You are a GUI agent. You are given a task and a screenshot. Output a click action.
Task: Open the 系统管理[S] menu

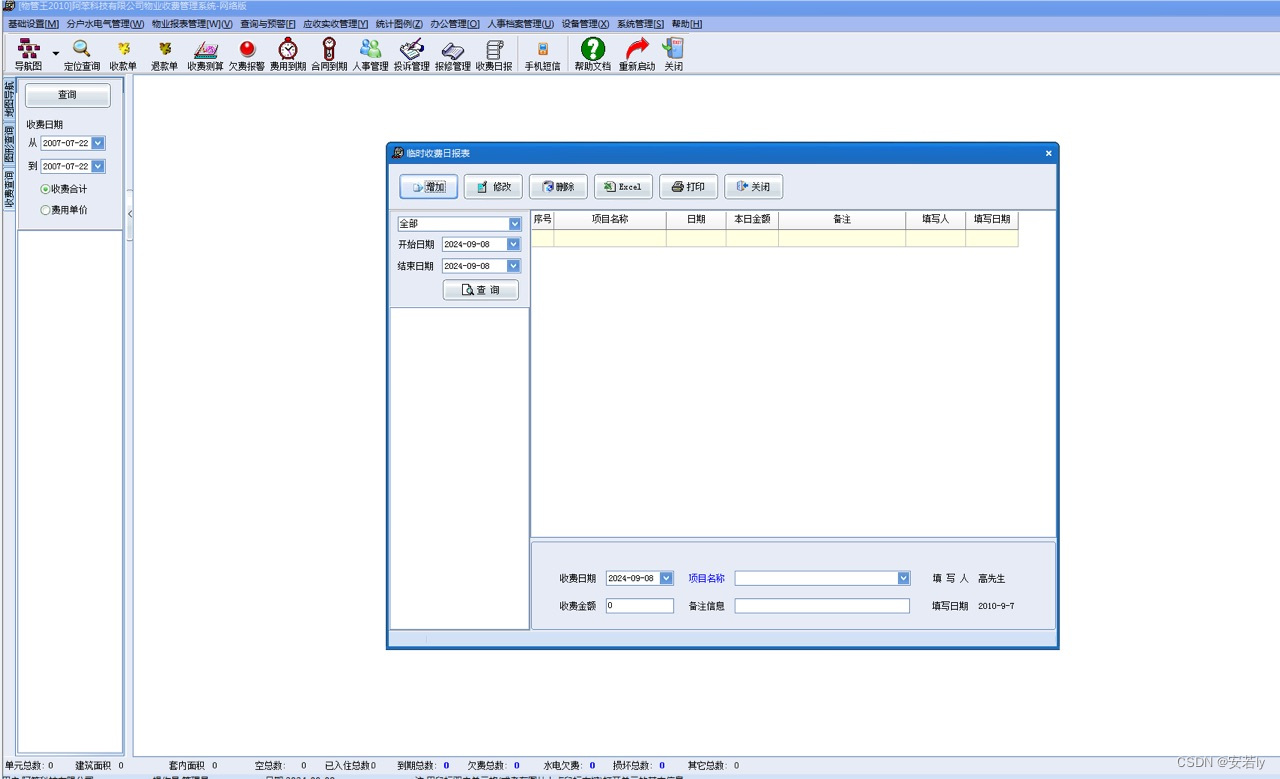click(640, 23)
